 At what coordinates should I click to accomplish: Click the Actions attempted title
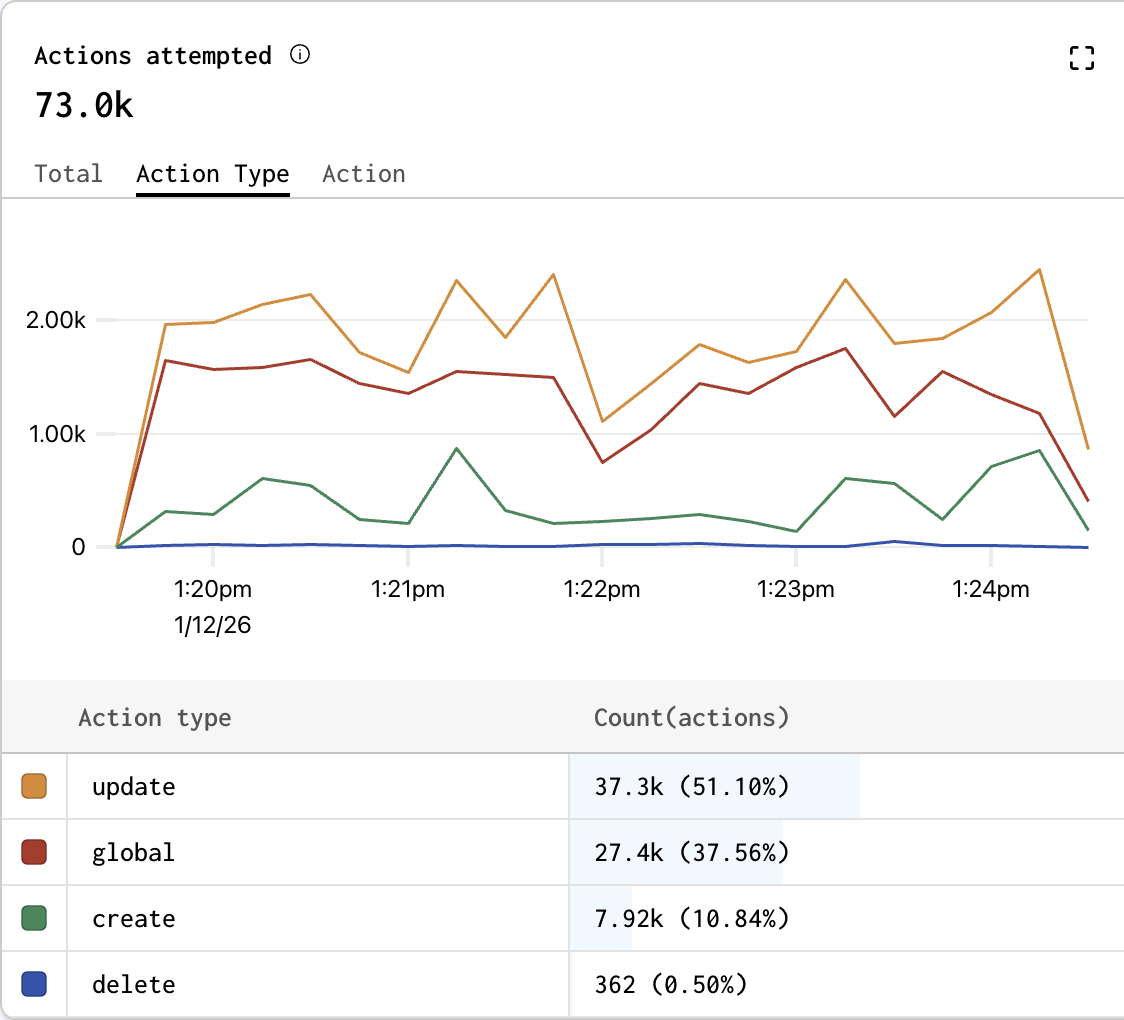pyautogui.click(x=153, y=55)
